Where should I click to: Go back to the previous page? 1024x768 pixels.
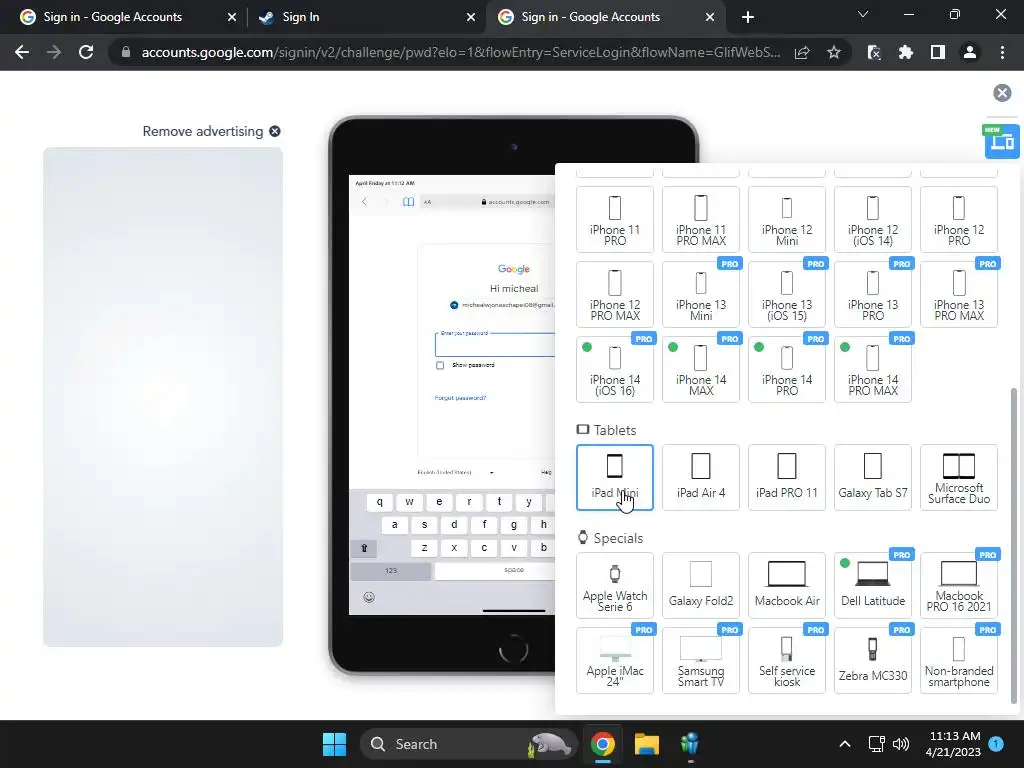point(22,52)
